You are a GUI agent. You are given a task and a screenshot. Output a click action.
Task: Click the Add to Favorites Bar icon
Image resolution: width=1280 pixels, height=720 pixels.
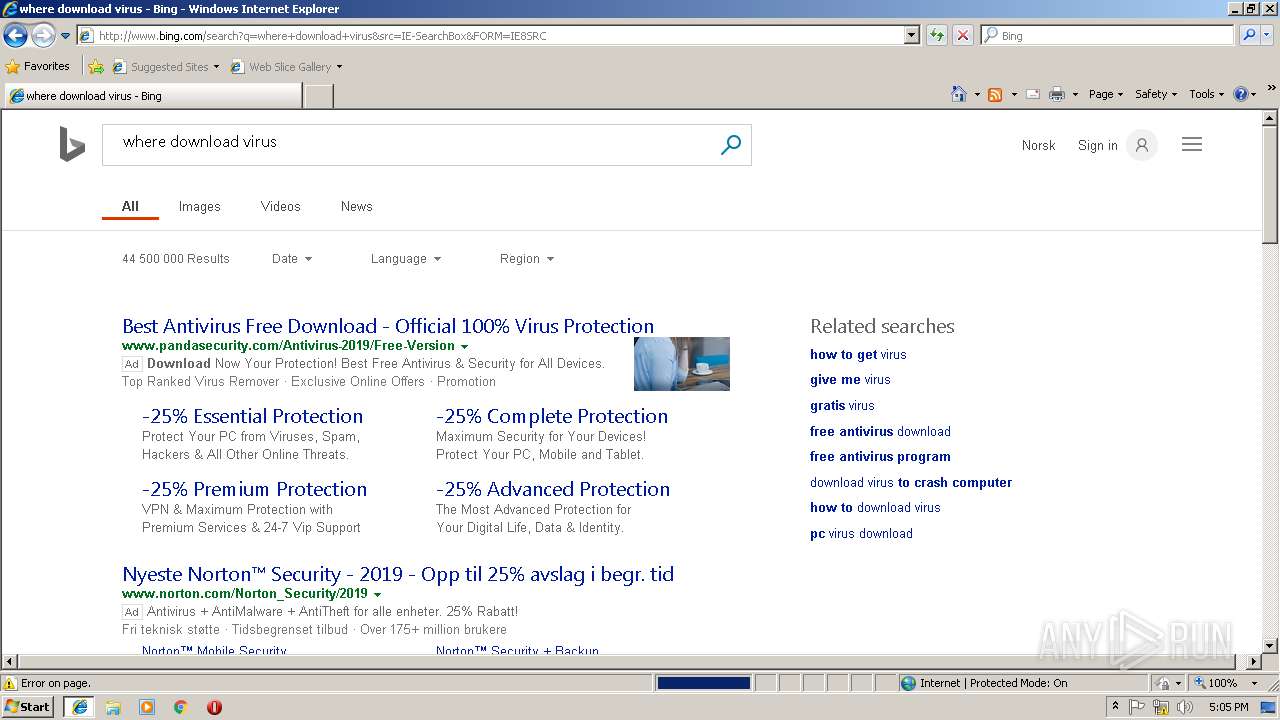pyautogui.click(x=96, y=67)
